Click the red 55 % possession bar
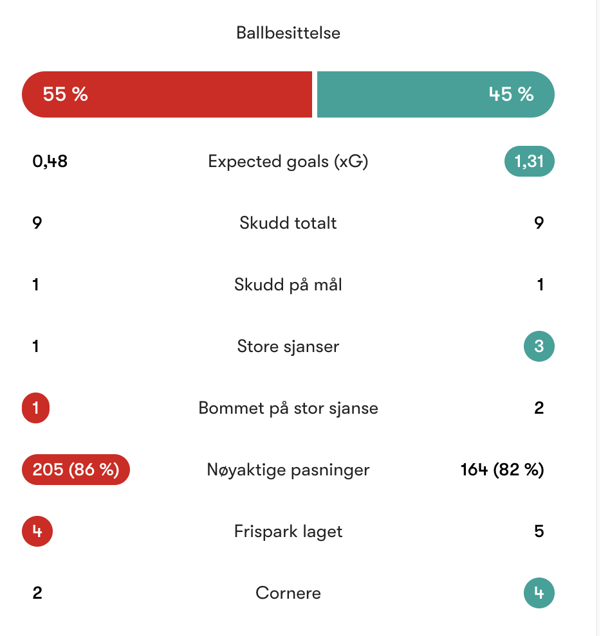Image resolution: width=600 pixels, height=636 pixels. click(167, 95)
